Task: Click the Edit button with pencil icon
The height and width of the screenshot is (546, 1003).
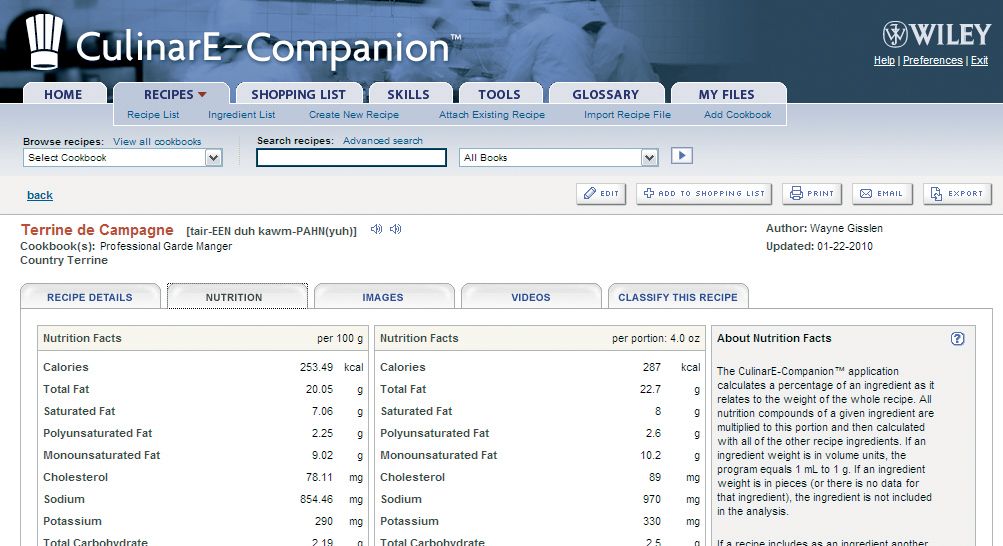Action: click(x=601, y=194)
